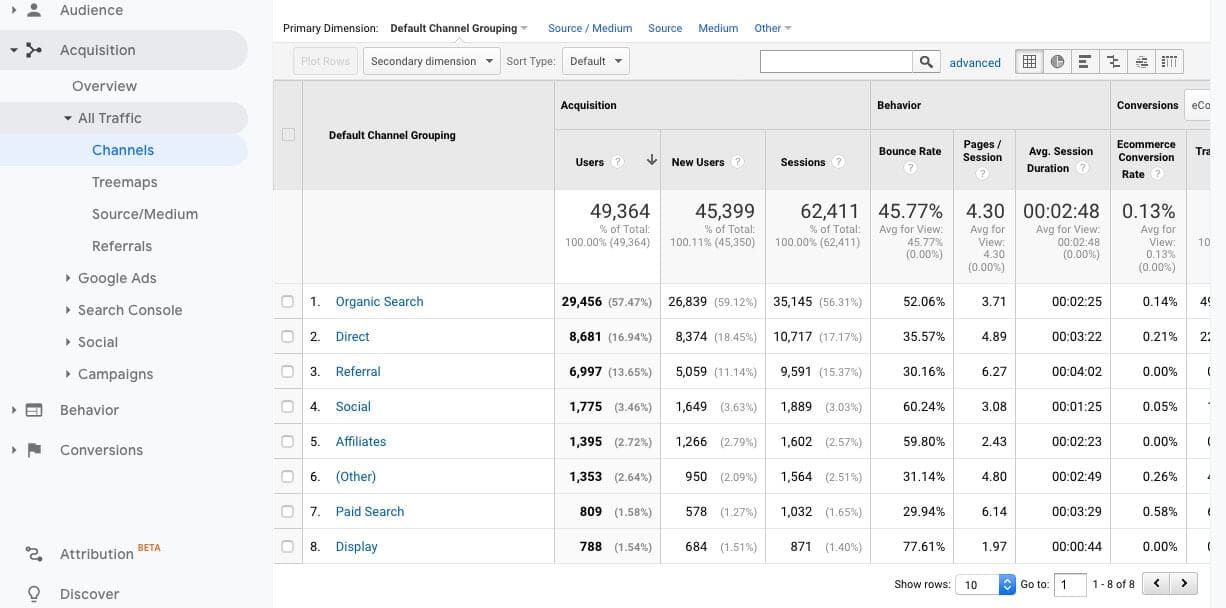
Task: Select the Source / Medium primary dimension
Action: click(x=590, y=28)
